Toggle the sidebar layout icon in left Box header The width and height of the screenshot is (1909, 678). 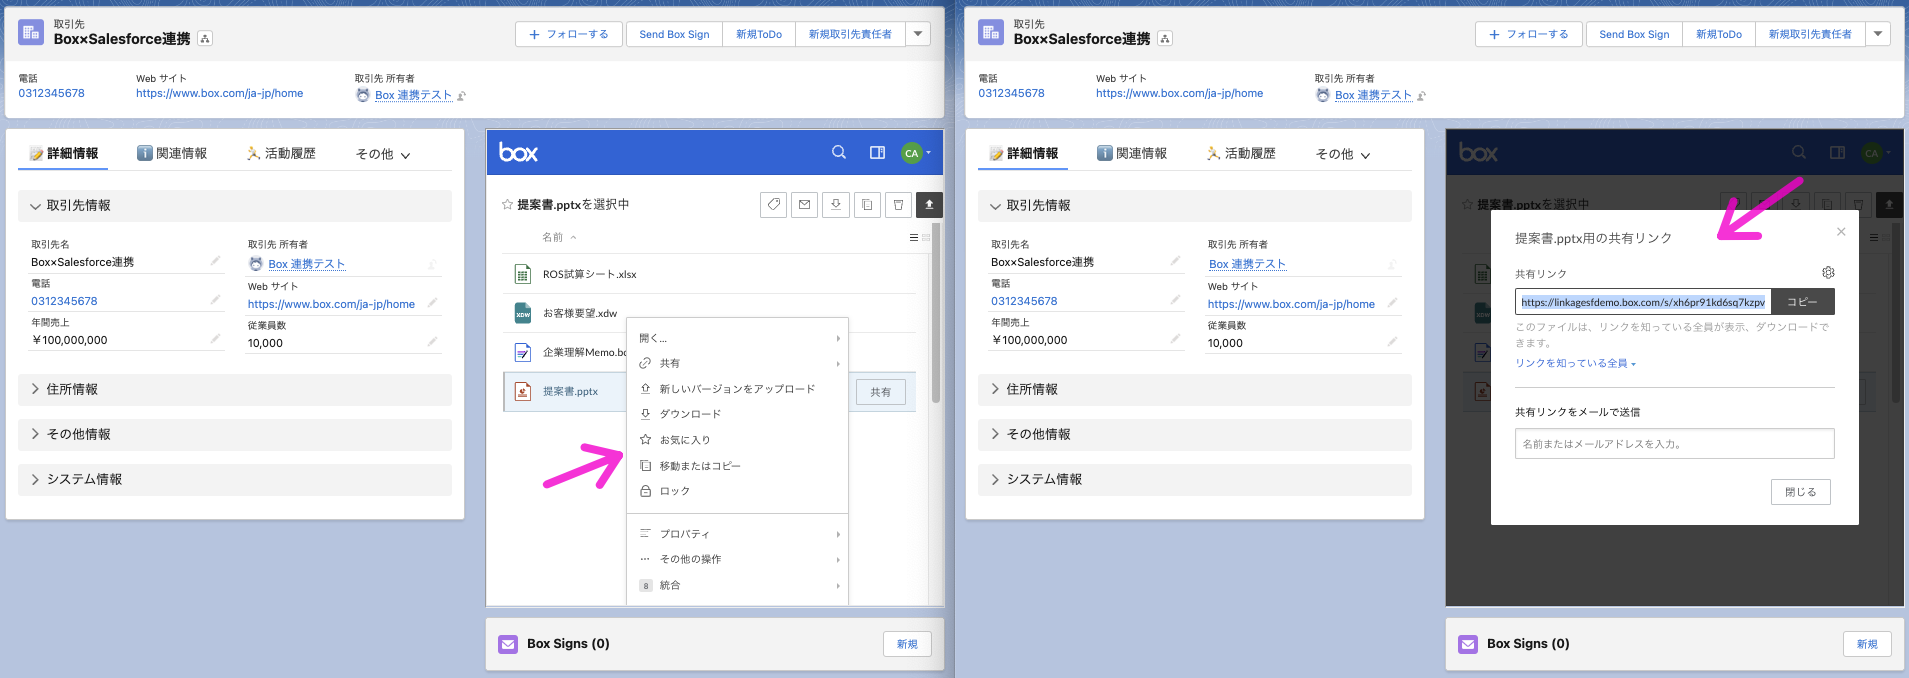877,152
